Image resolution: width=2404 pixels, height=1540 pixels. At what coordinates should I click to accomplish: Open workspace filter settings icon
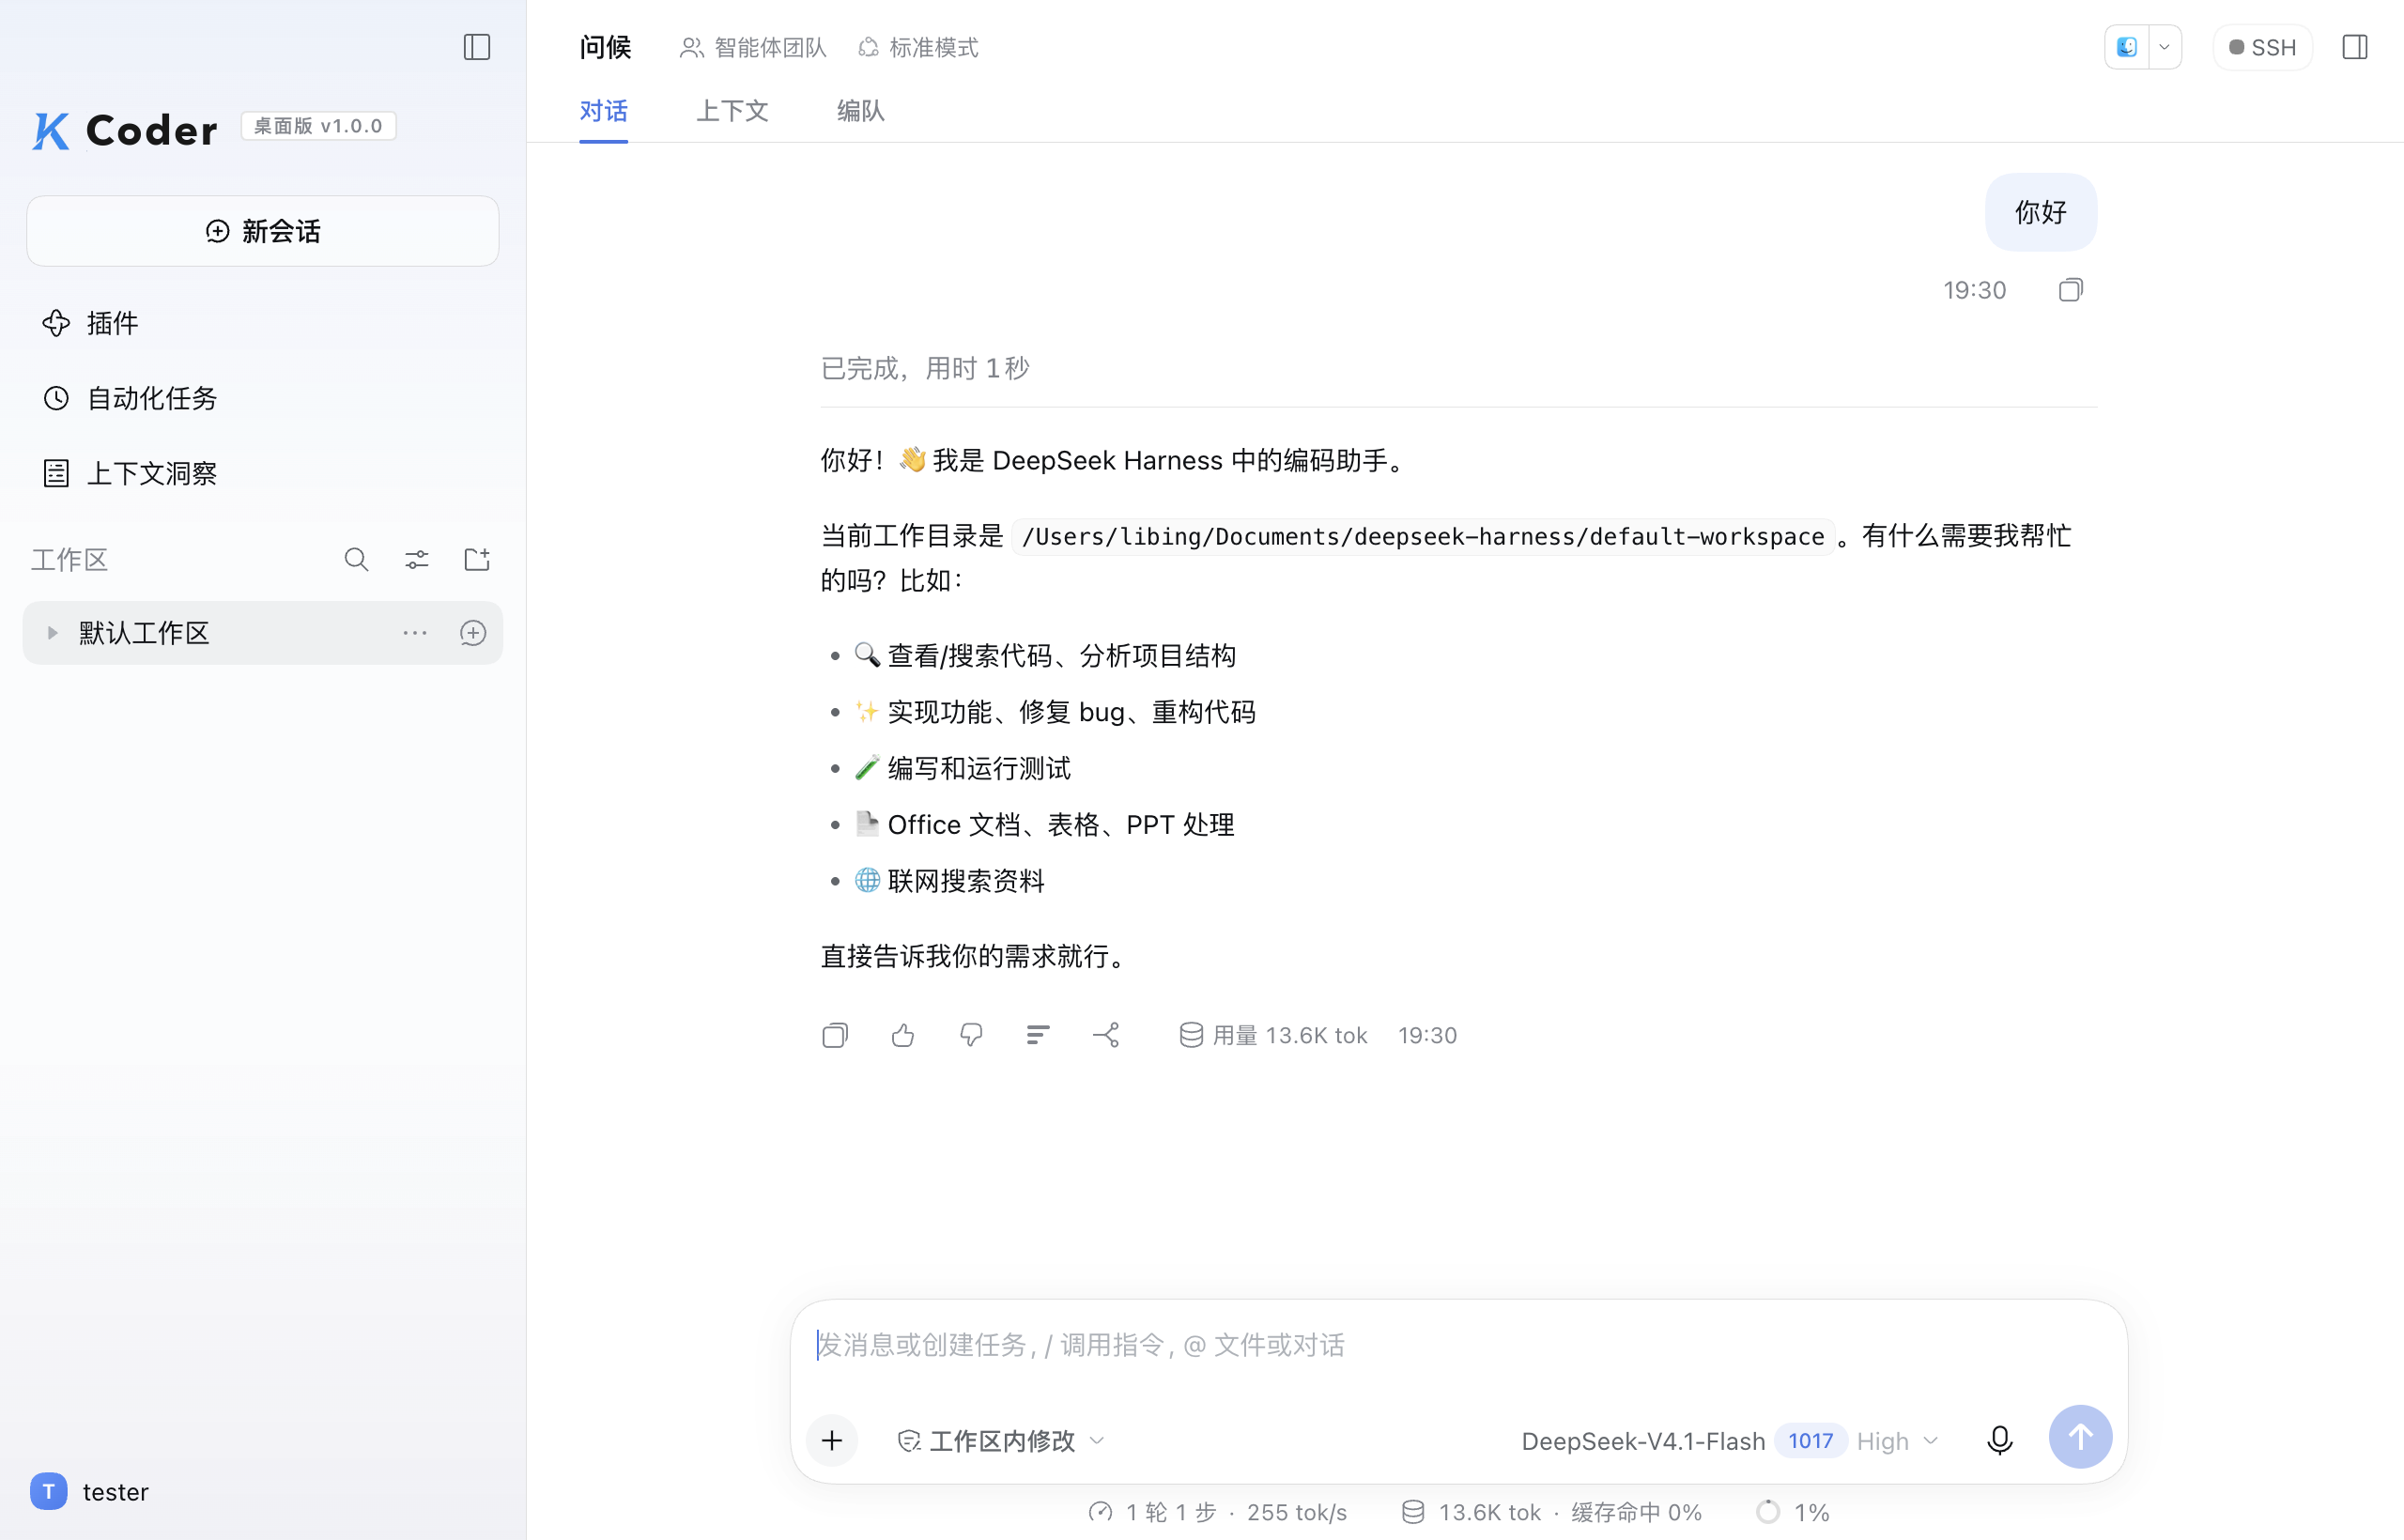(417, 559)
